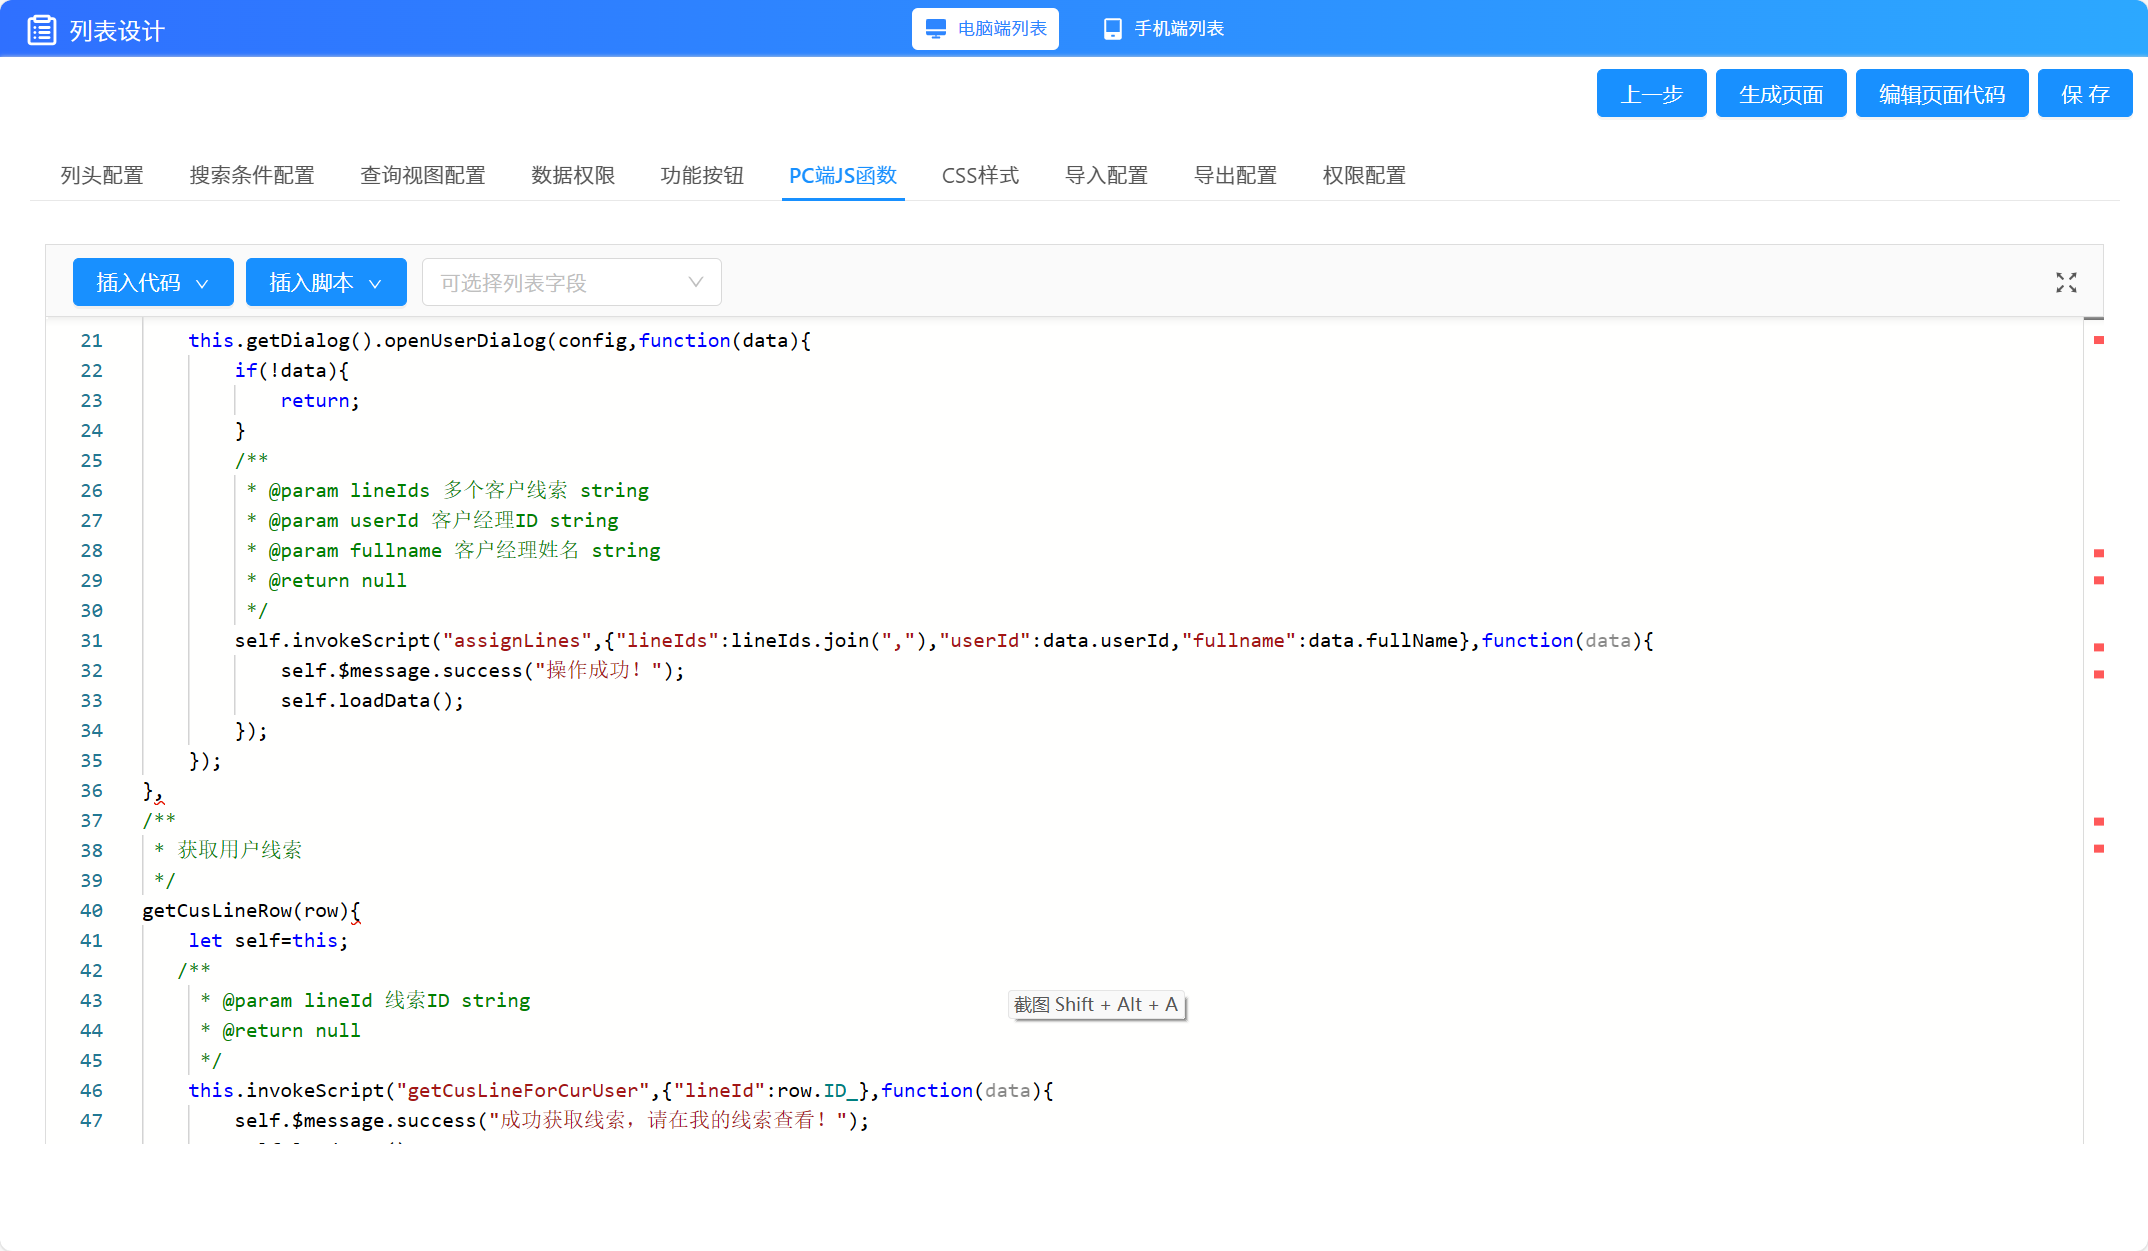Open the 权限配置 tab
This screenshot has height=1251, width=2148.
[x=1364, y=175]
